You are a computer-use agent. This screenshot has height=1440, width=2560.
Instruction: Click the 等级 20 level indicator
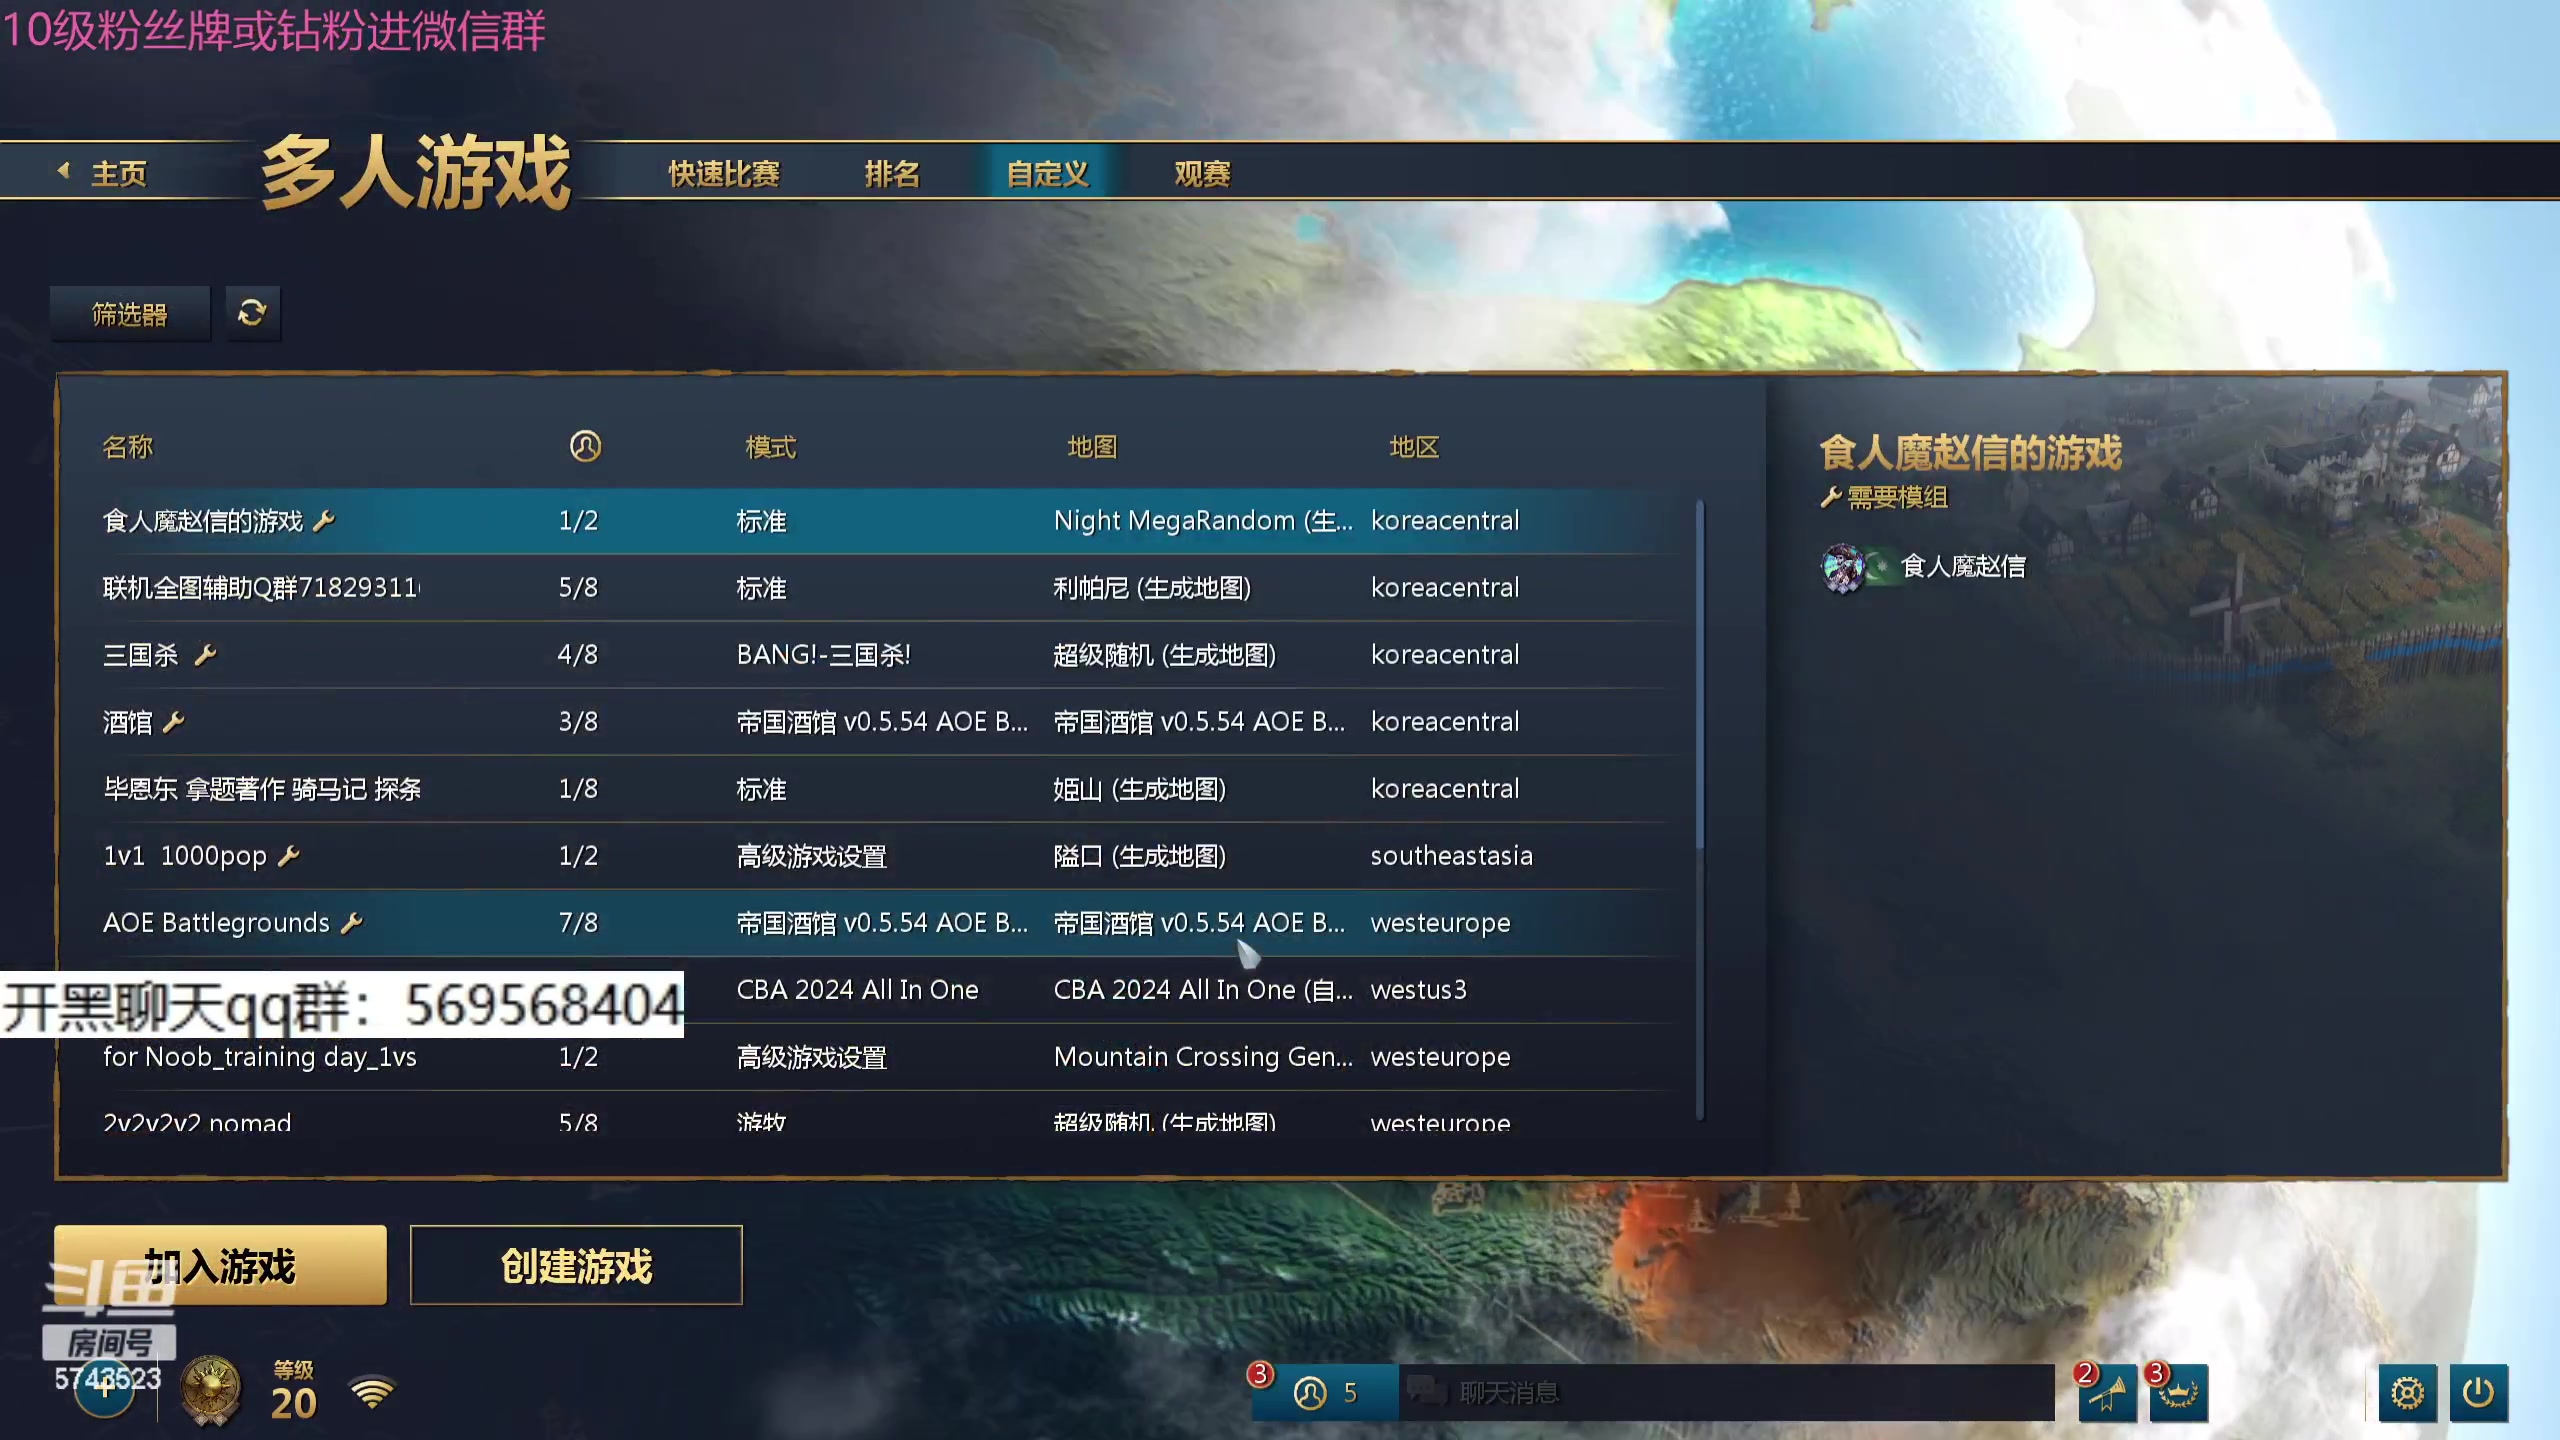tap(294, 1391)
